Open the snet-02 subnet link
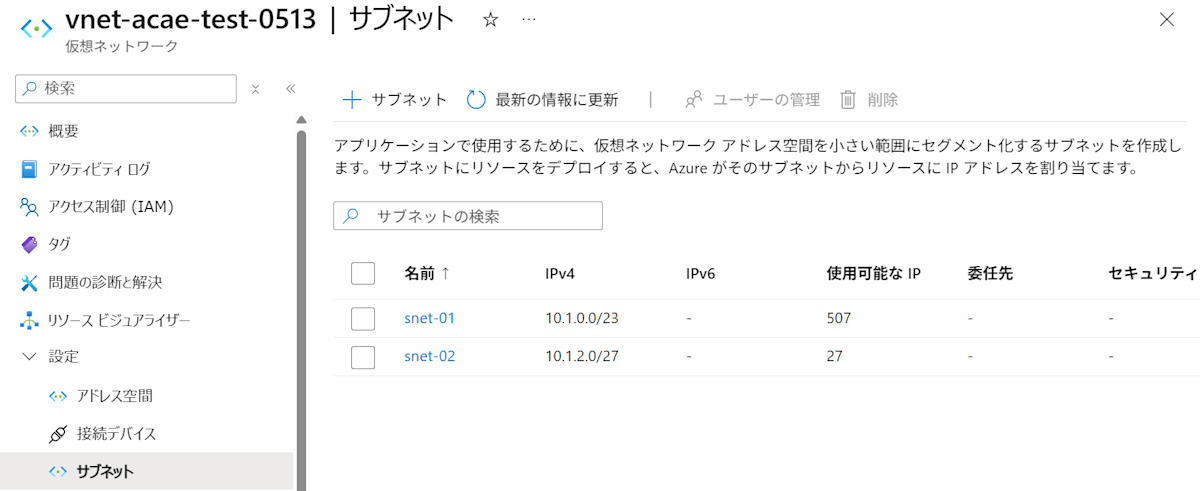The height and width of the screenshot is (491, 1200). [430, 356]
